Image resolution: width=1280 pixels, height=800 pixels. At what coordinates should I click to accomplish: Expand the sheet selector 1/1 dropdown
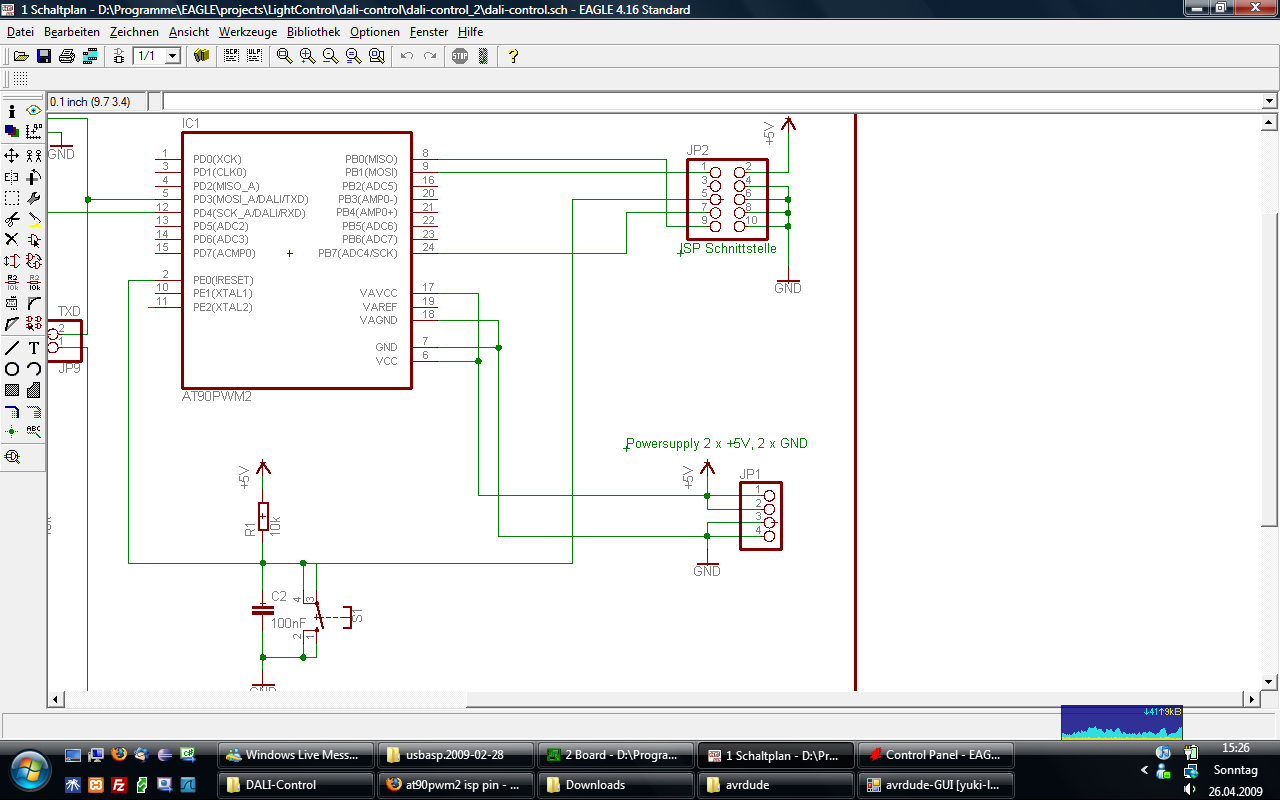[x=172, y=56]
